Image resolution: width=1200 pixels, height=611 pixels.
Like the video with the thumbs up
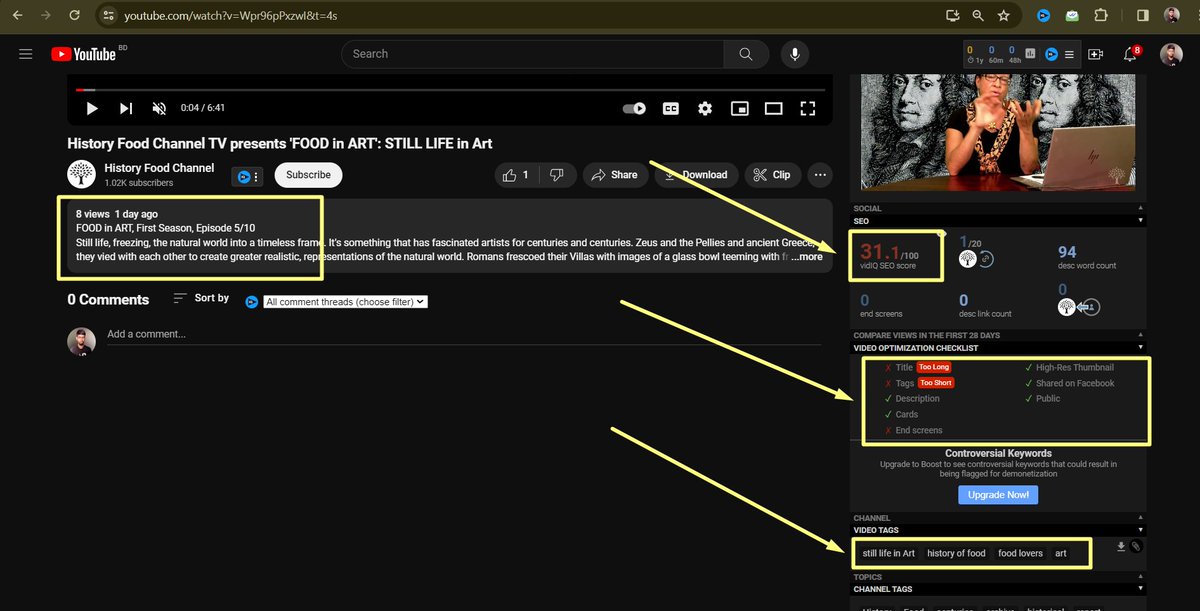click(x=511, y=174)
